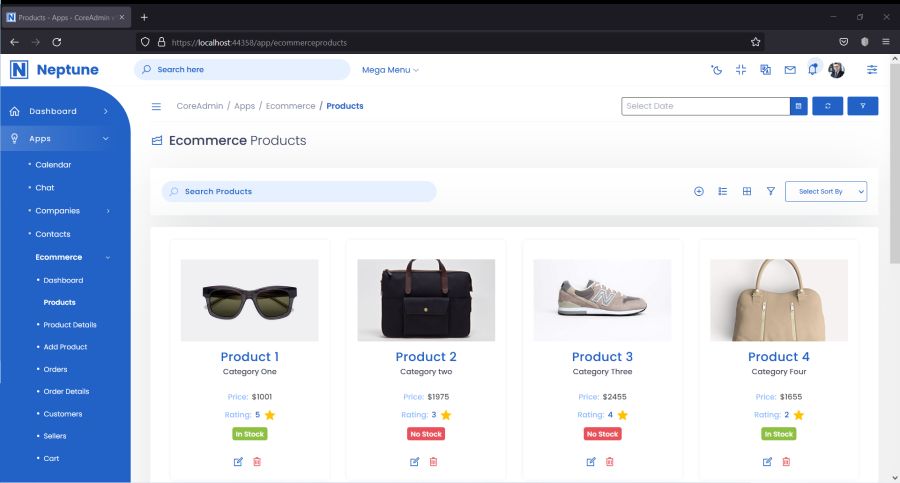Open the user profile avatar
Image resolution: width=900 pixels, height=483 pixels.
[x=836, y=70]
